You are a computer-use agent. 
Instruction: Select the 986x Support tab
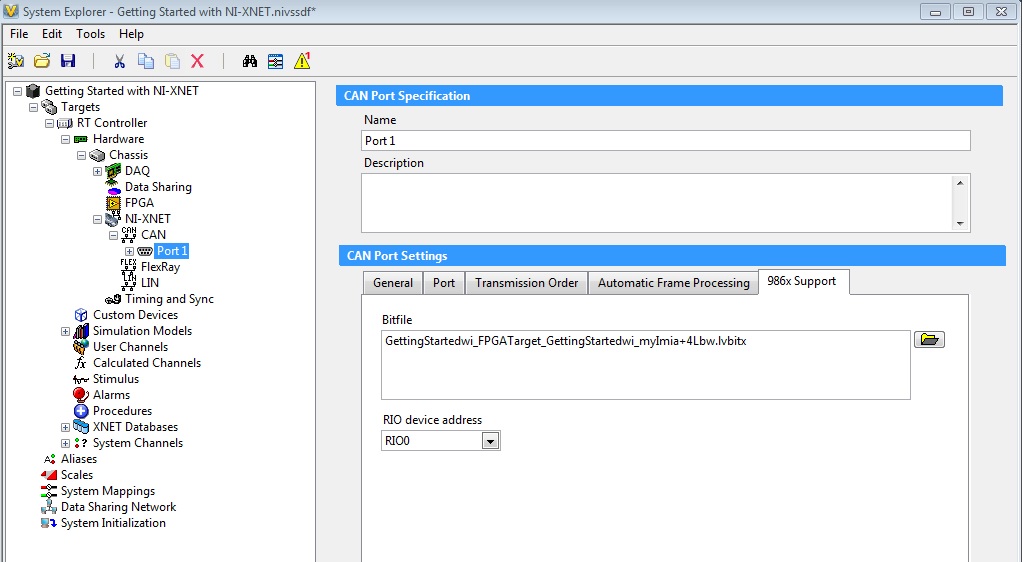point(804,281)
